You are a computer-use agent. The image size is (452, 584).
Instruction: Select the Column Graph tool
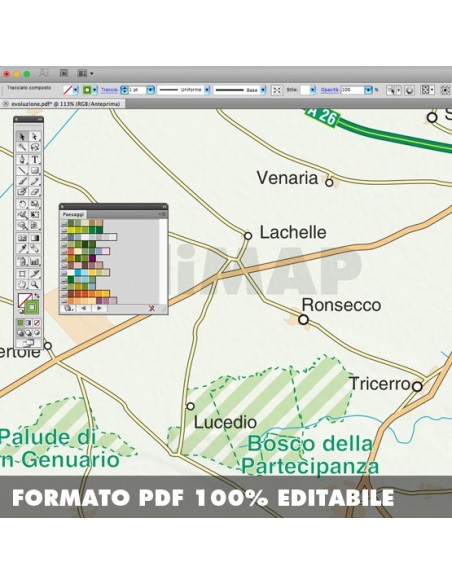click(x=35, y=261)
